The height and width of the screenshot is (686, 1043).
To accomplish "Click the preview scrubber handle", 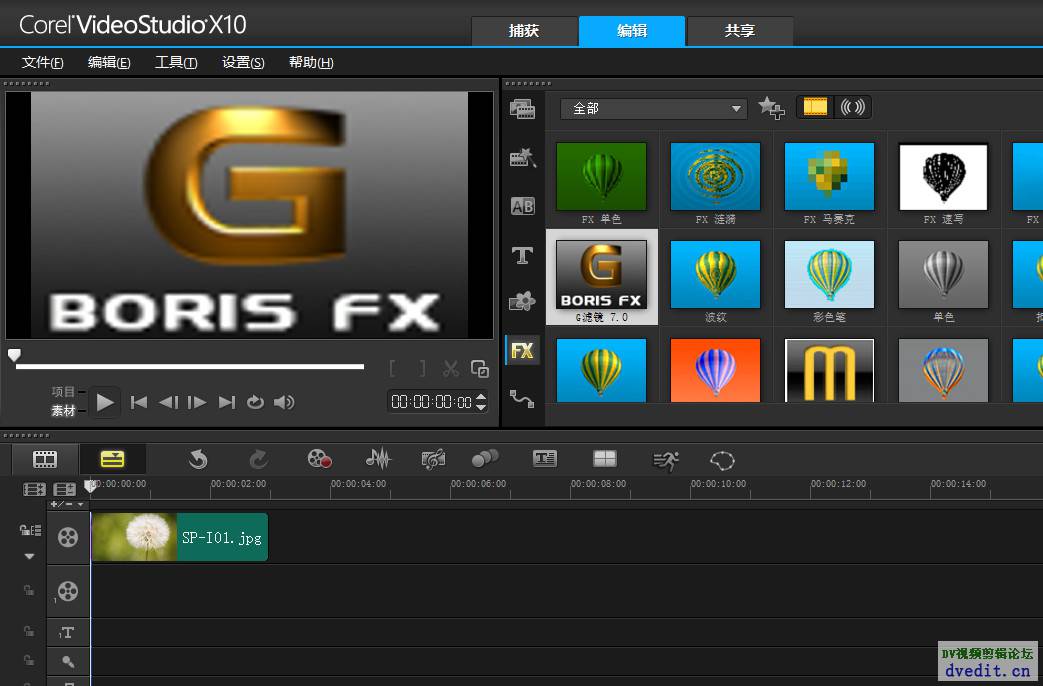I will [14, 355].
